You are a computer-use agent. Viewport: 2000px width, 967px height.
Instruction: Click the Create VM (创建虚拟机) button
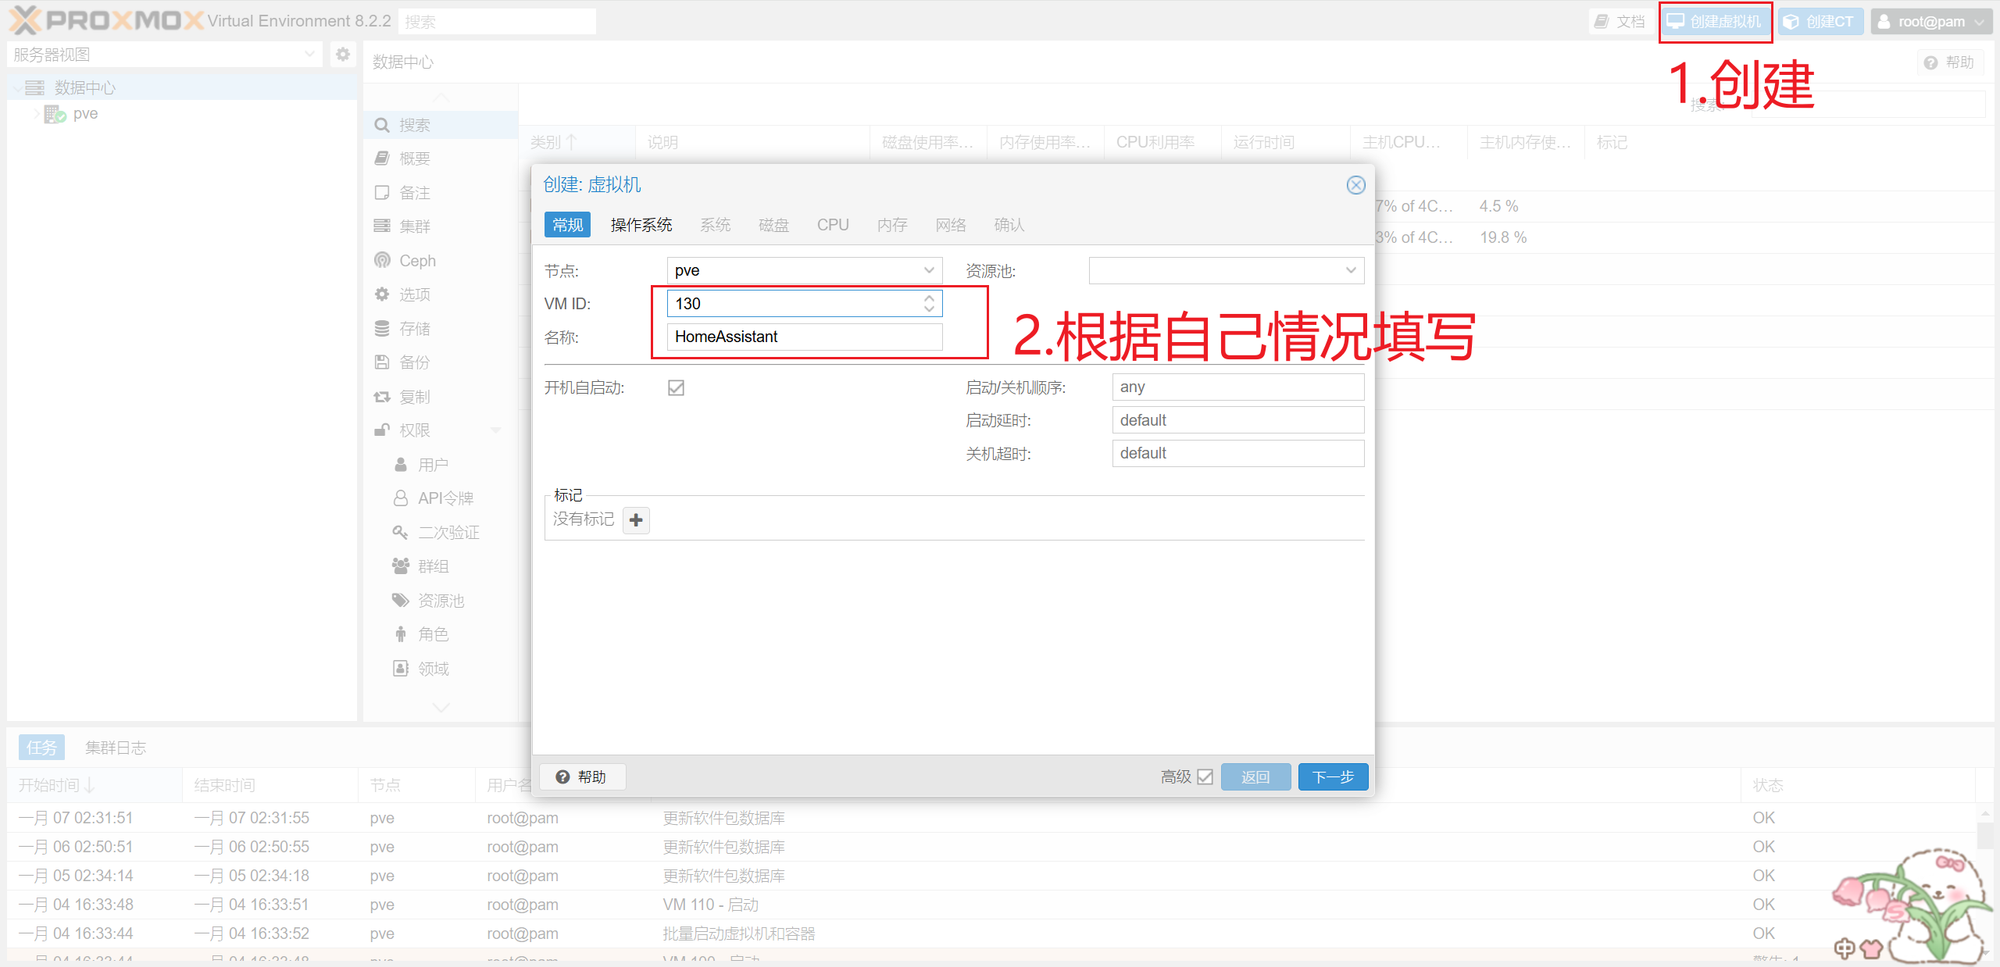[1715, 21]
